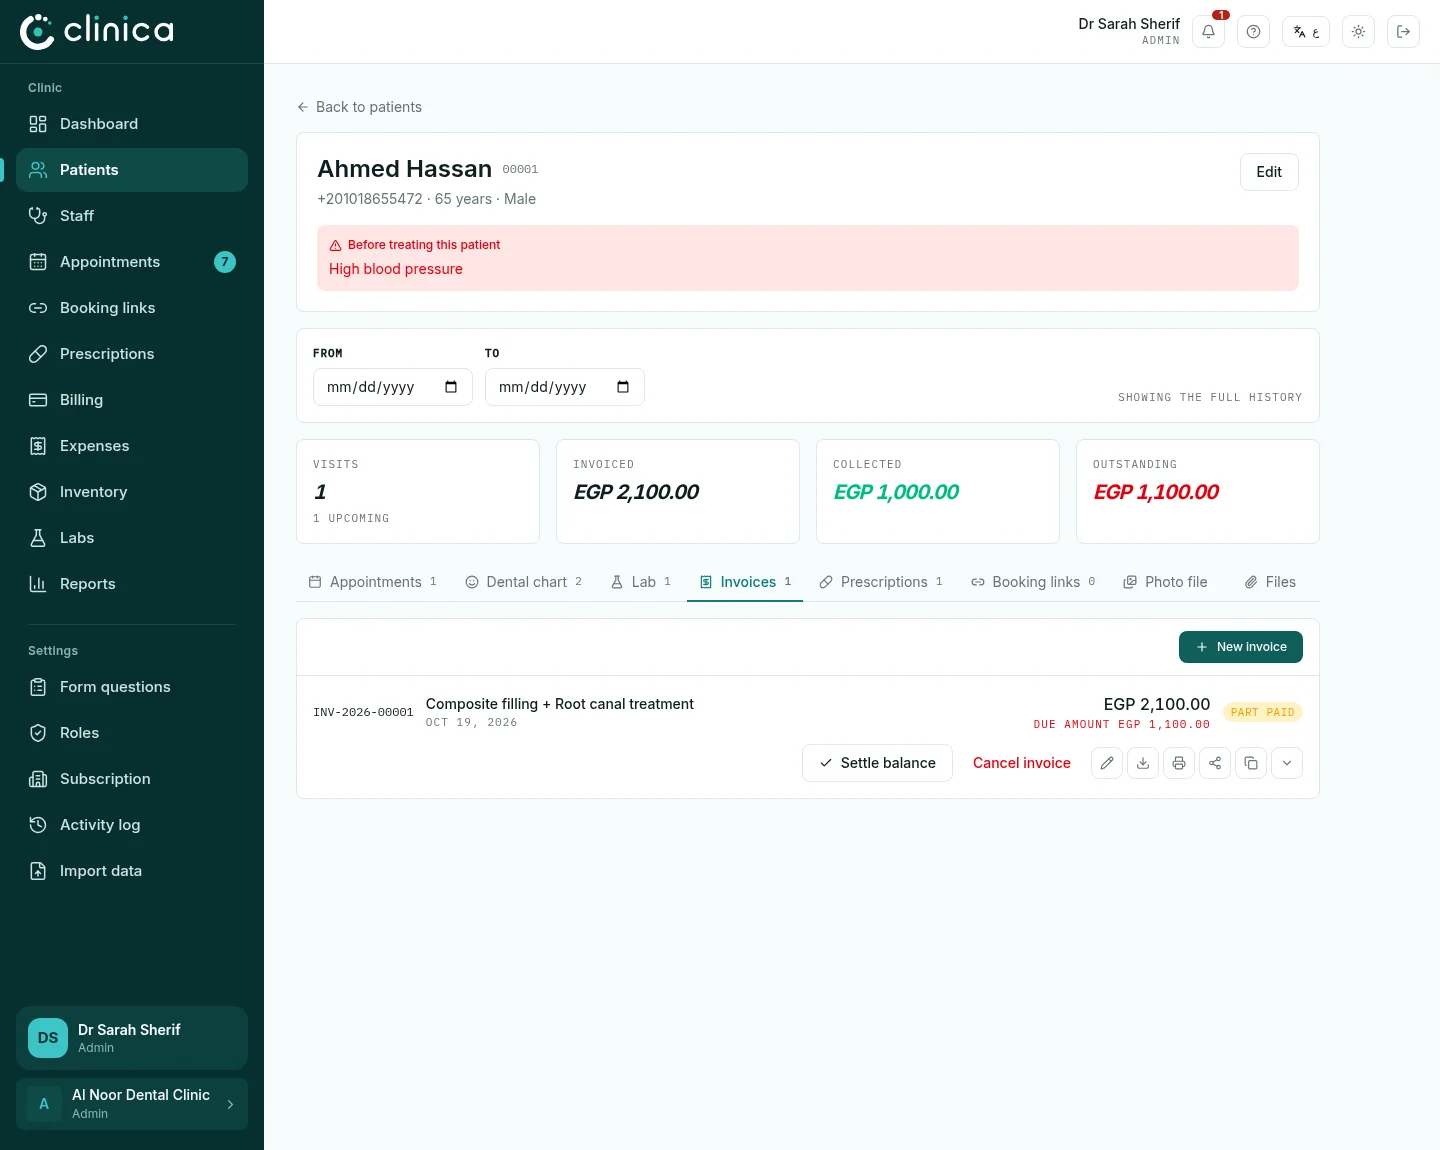Create a New invoice
The image size is (1440, 1150).
(x=1241, y=647)
